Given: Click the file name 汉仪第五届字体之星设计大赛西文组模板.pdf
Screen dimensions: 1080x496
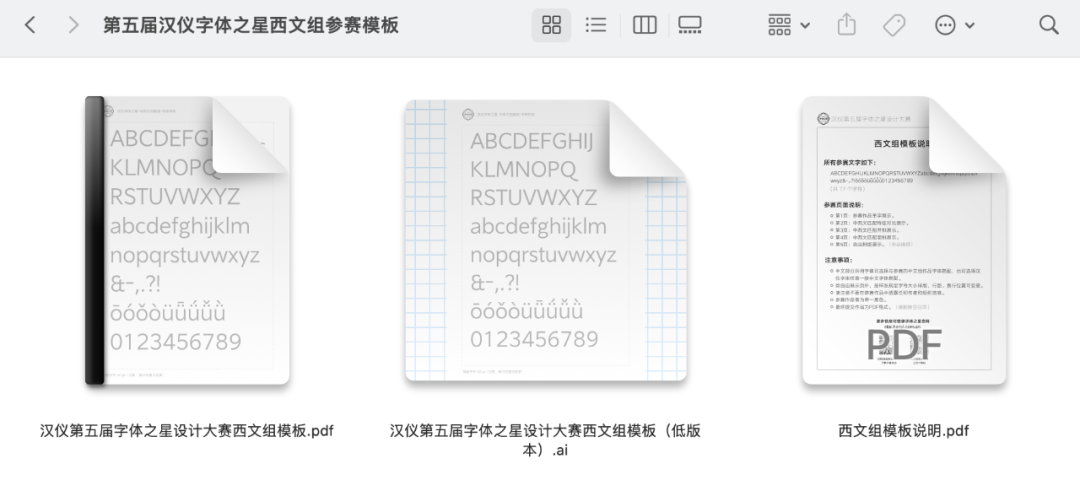Looking at the screenshot, I should 187,431.
